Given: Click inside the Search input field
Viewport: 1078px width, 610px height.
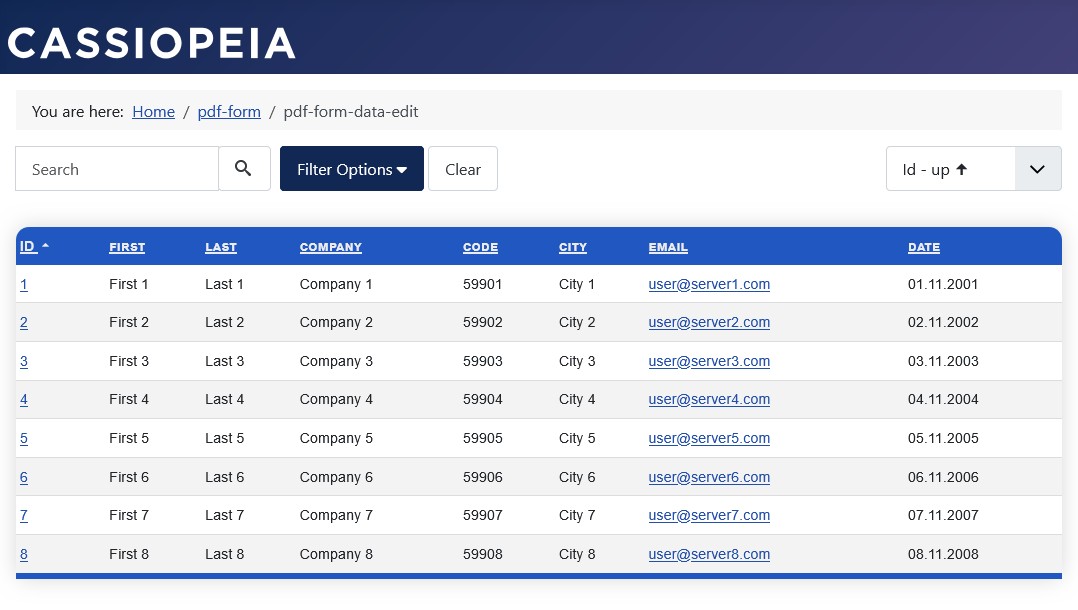Looking at the screenshot, I should [116, 168].
